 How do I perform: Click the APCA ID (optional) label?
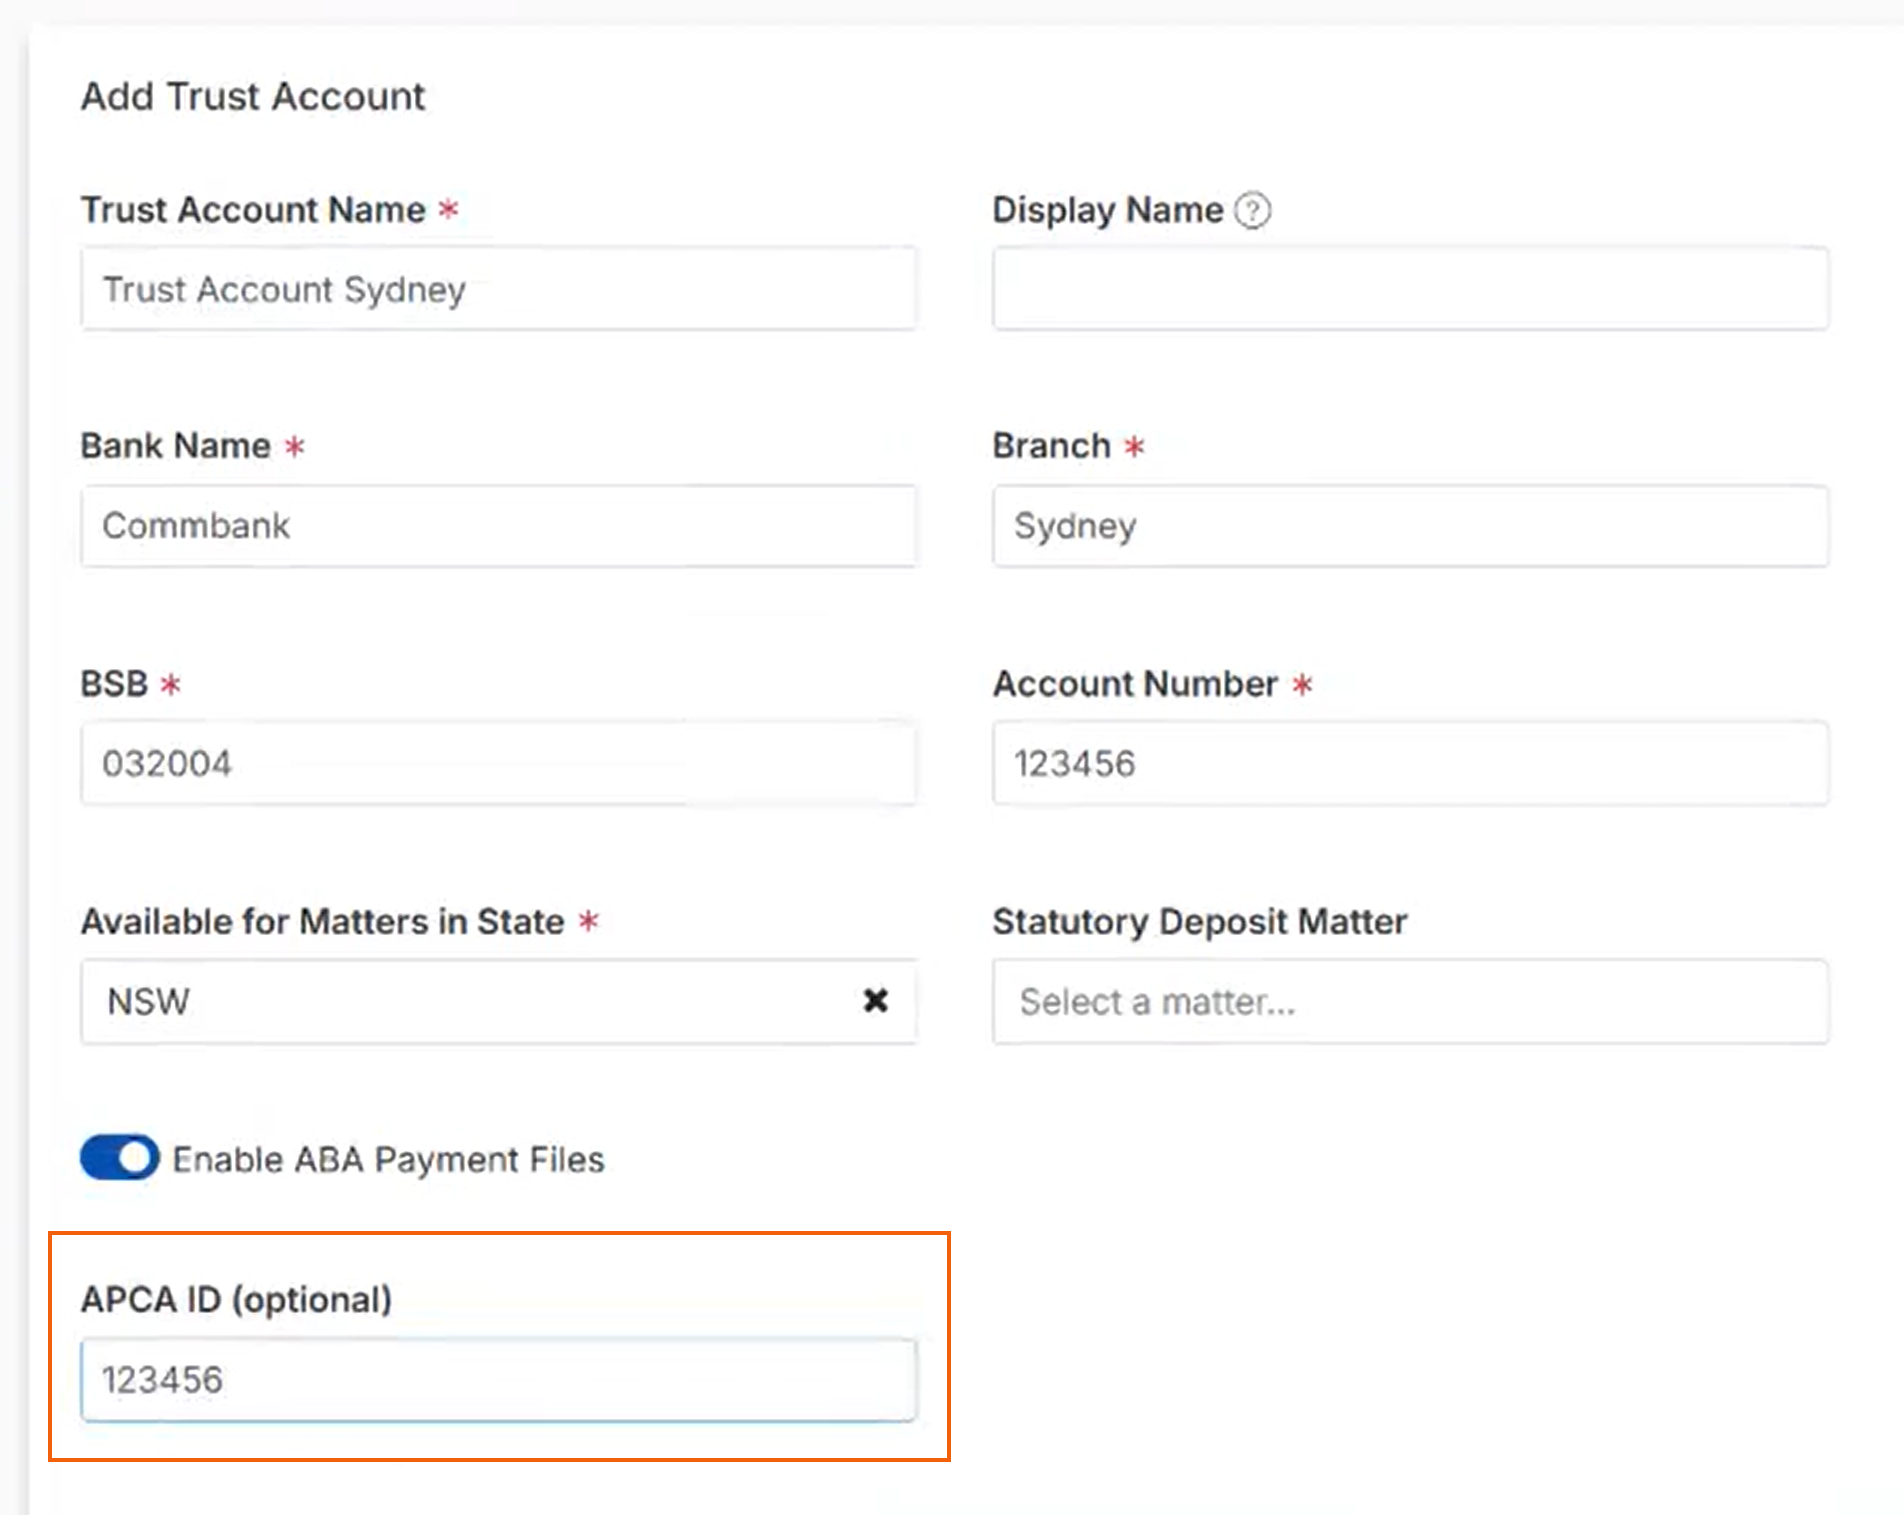click(237, 1299)
